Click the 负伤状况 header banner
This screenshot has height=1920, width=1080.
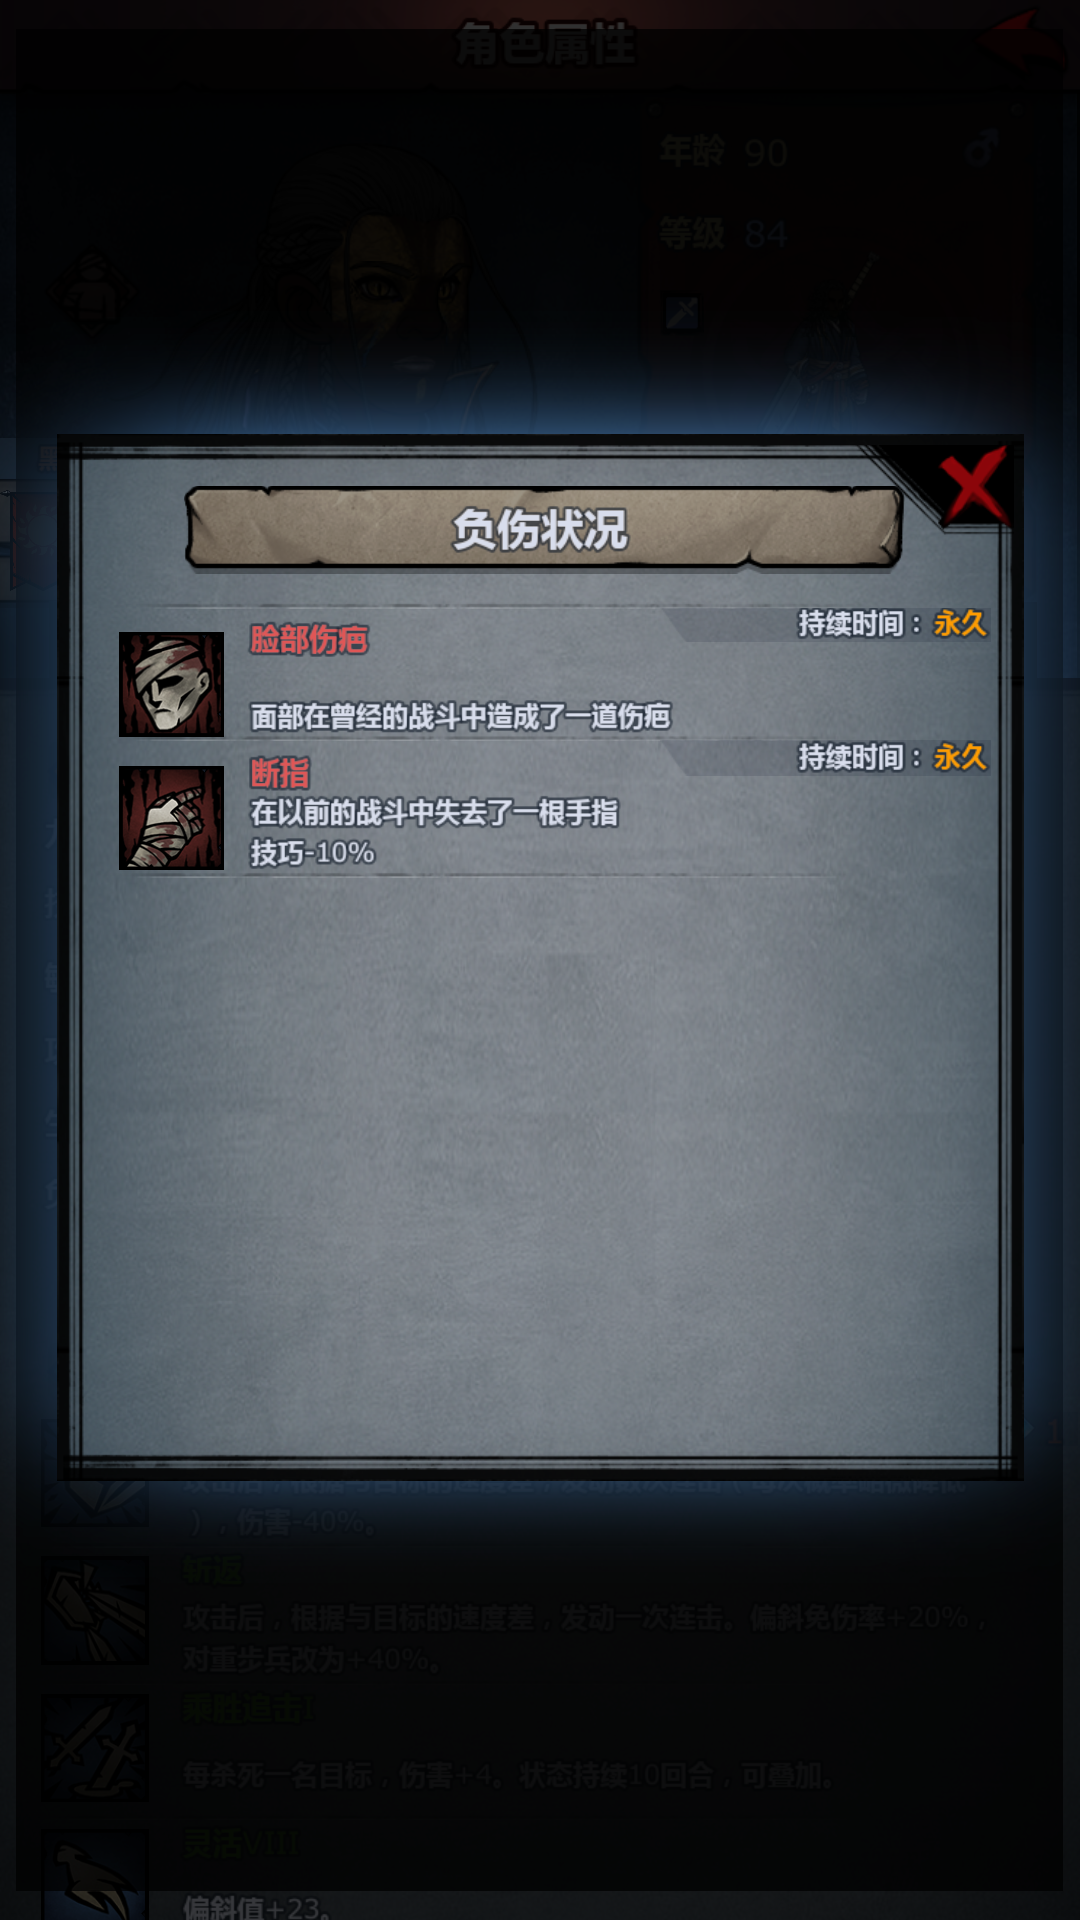click(543, 528)
